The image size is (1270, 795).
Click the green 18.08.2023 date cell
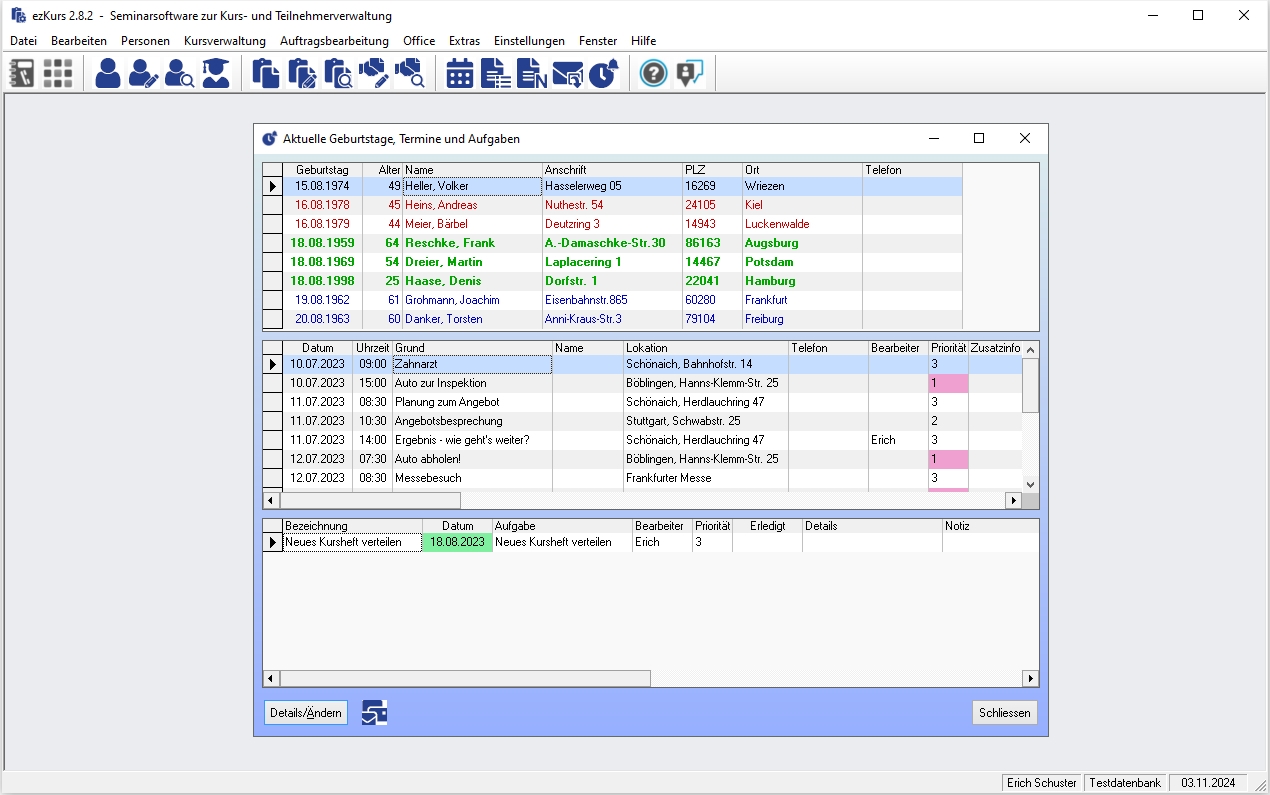[x=457, y=542]
